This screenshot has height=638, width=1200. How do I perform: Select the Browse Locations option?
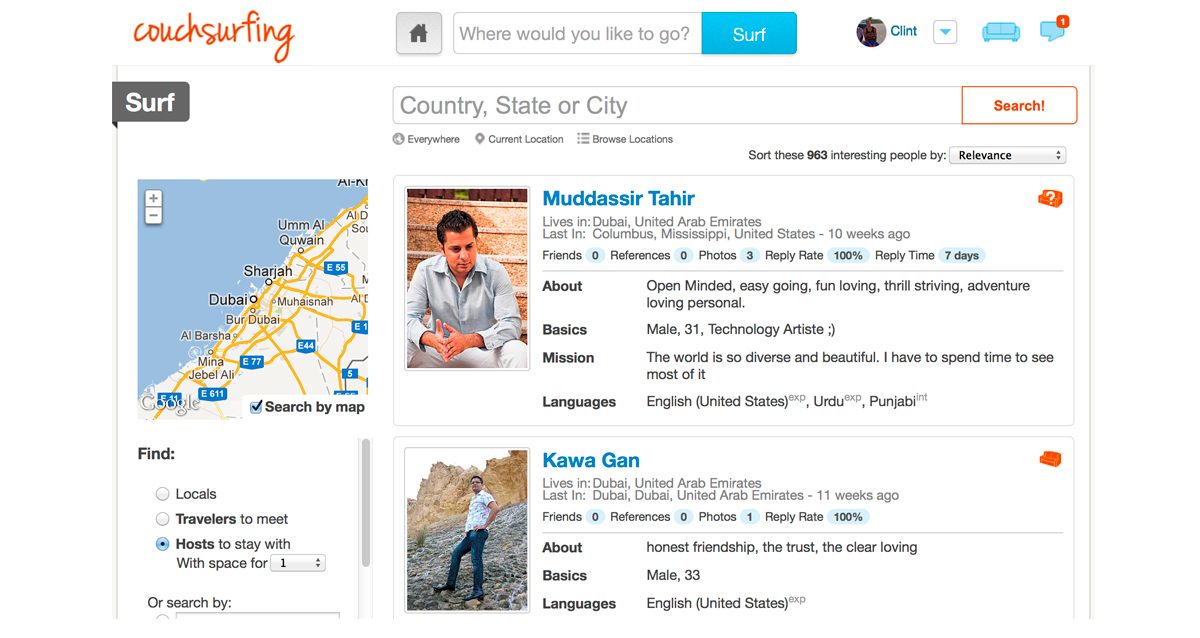pyautogui.click(x=625, y=139)
